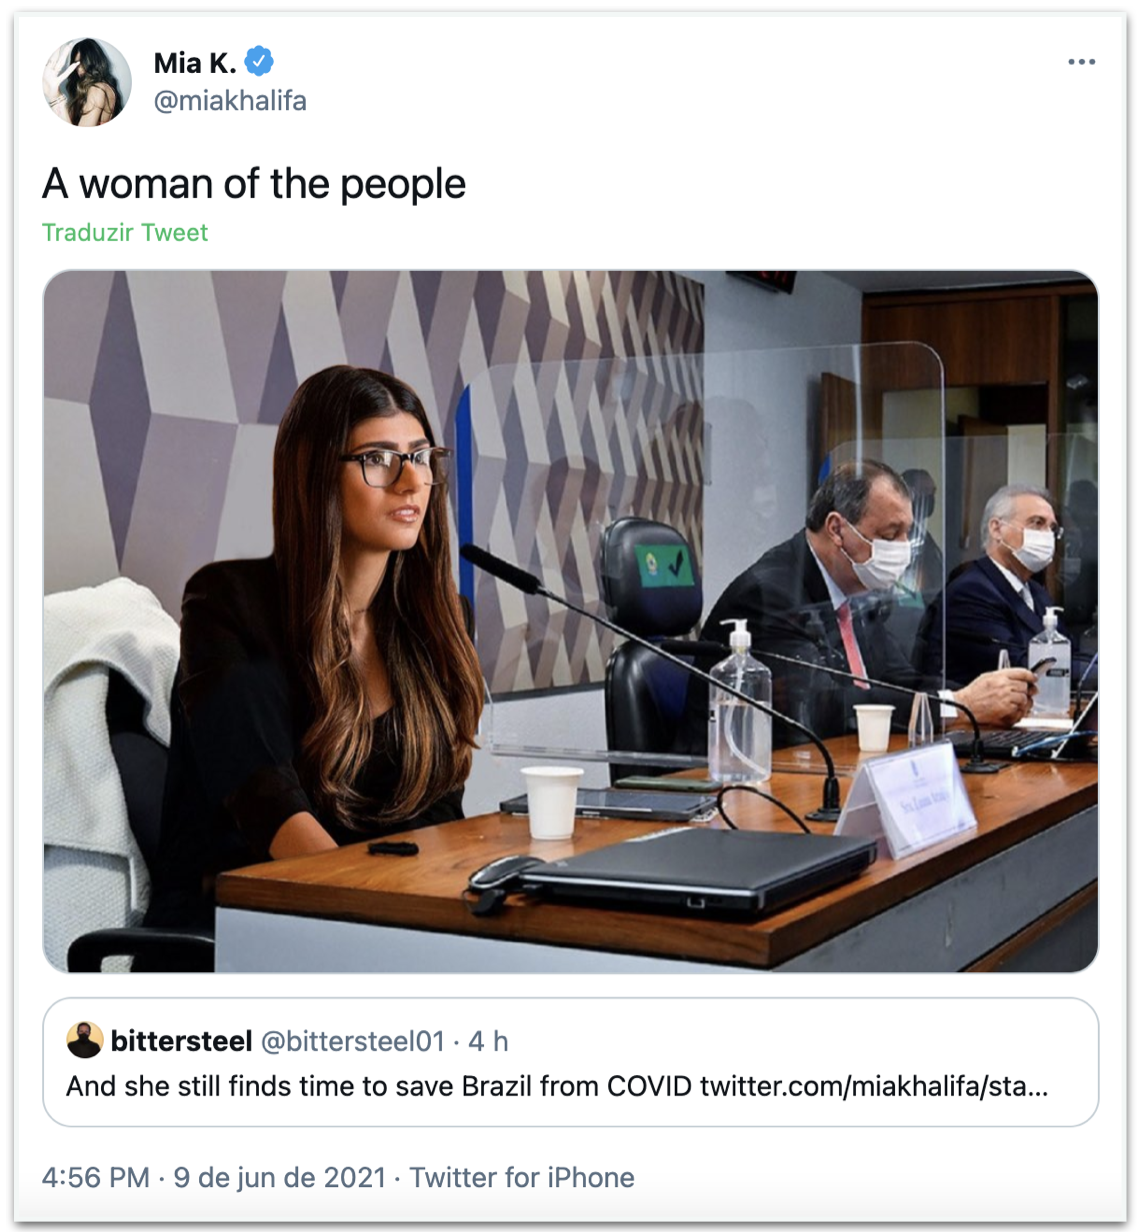
Task: Open the @bittersteel01 handle
Action: [x=352, y=1041]
